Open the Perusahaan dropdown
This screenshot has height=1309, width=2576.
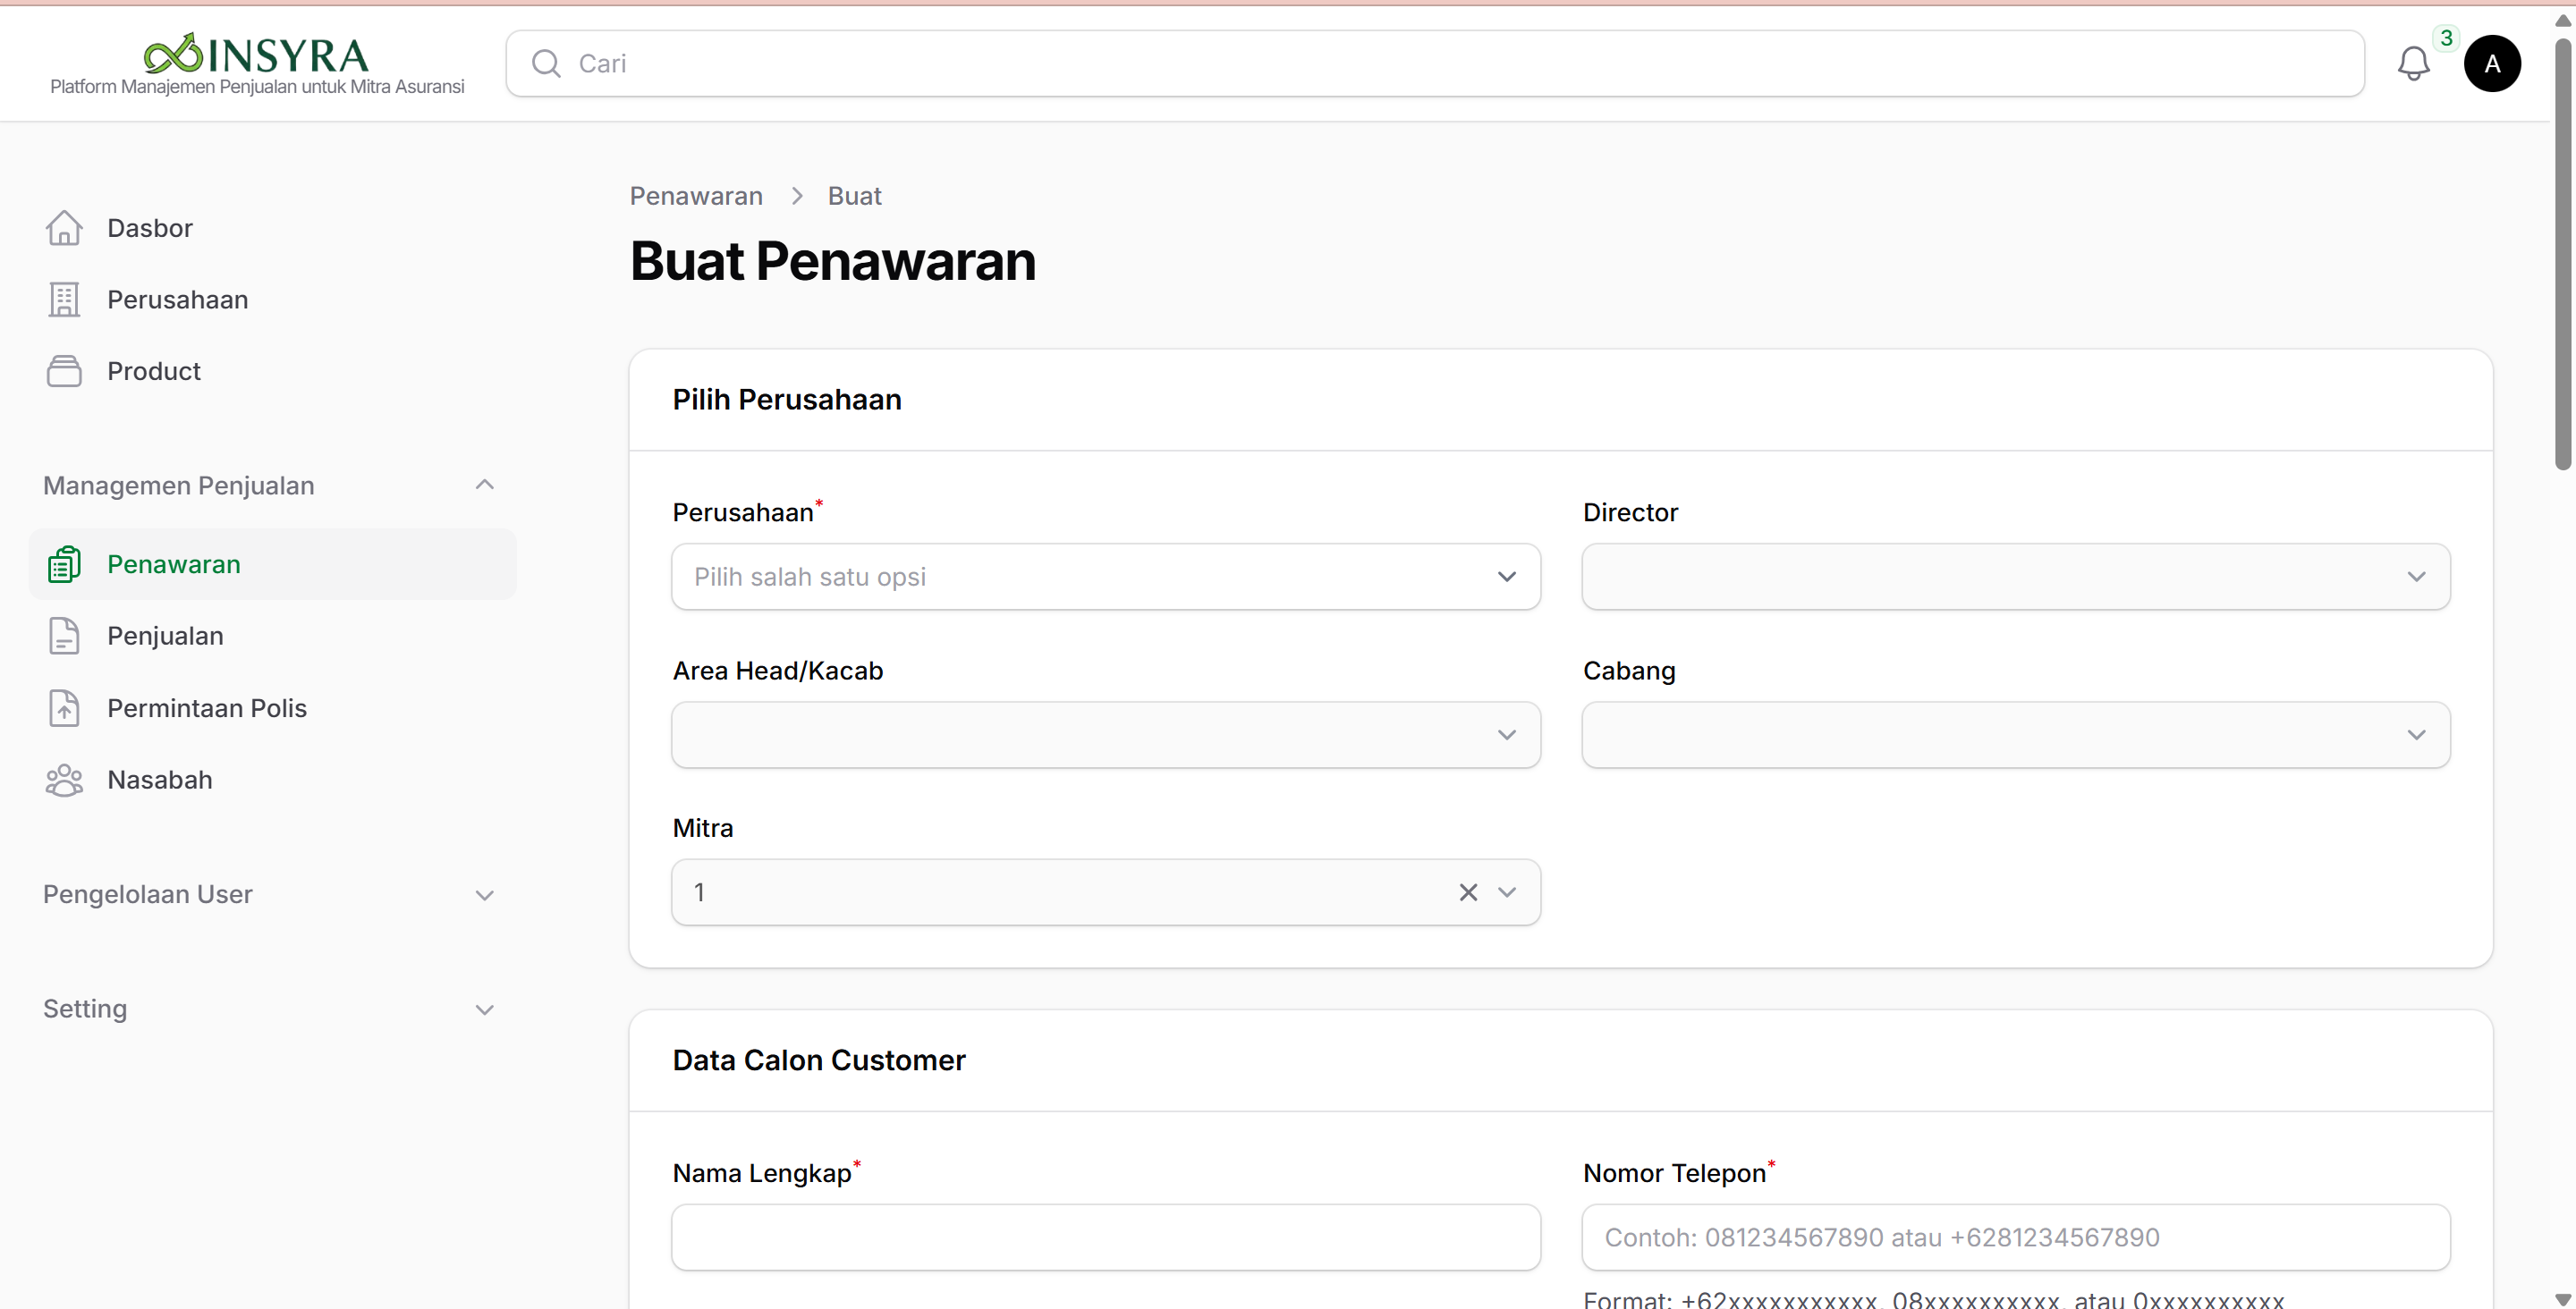[1106, 577]
